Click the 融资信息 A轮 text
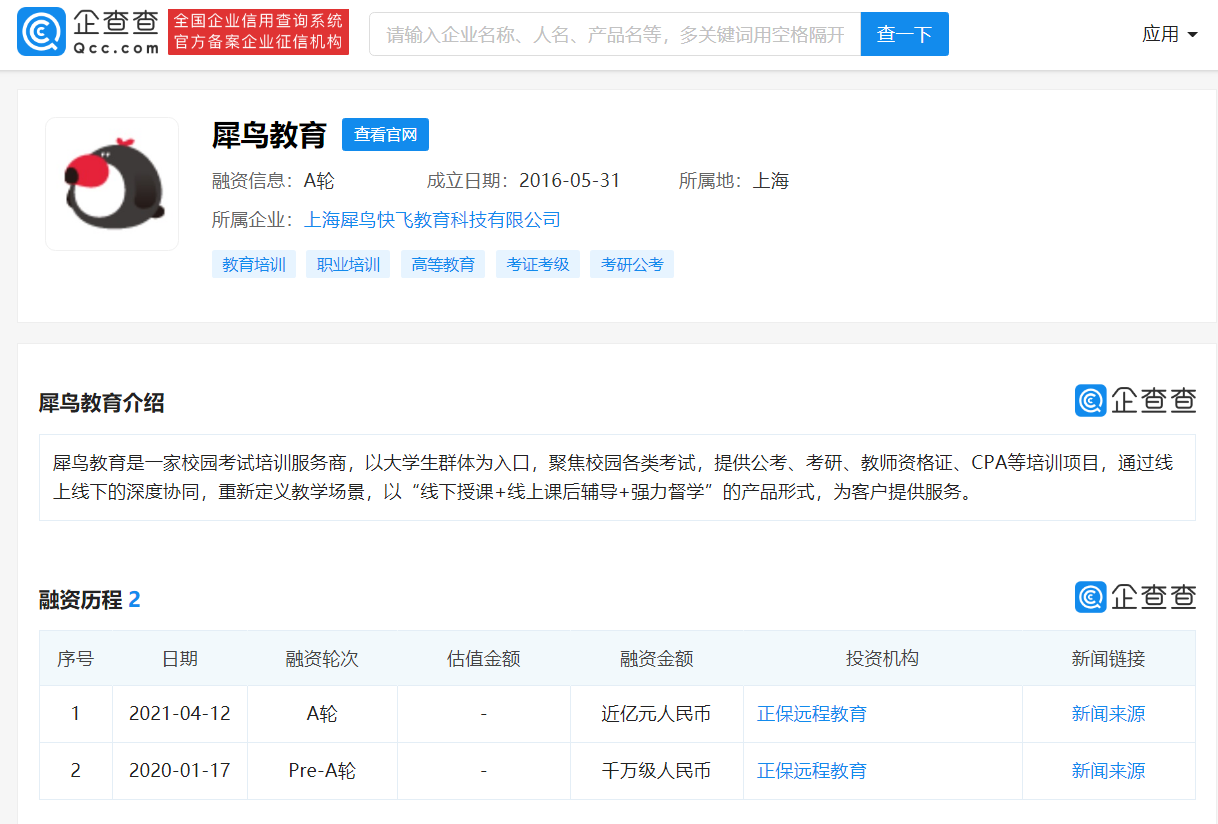1218x824 pixels. [273, 181]
